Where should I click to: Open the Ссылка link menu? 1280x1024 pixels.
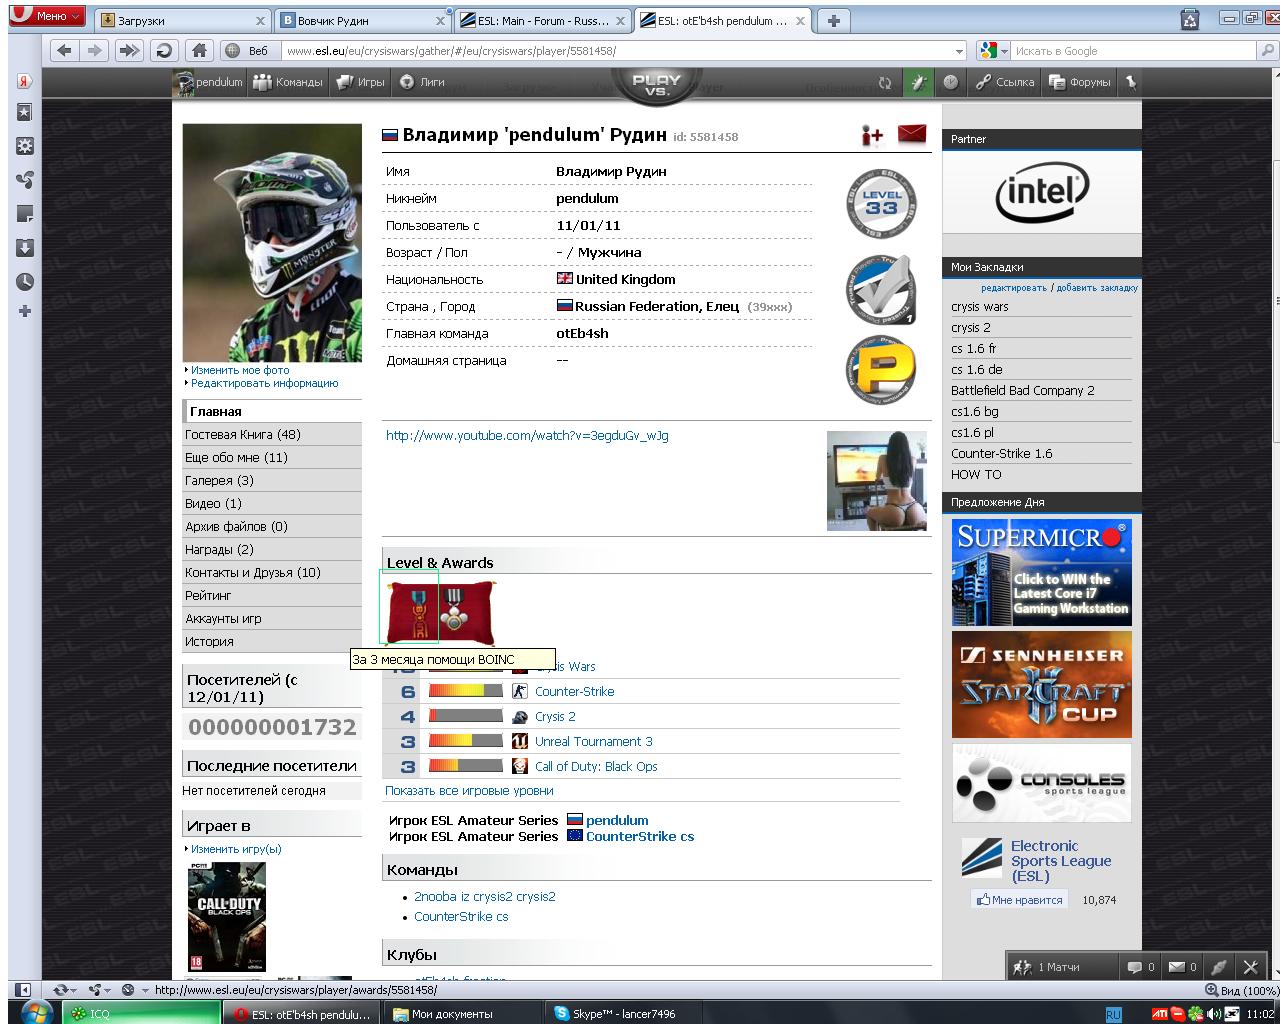[x=1006, y=83]
